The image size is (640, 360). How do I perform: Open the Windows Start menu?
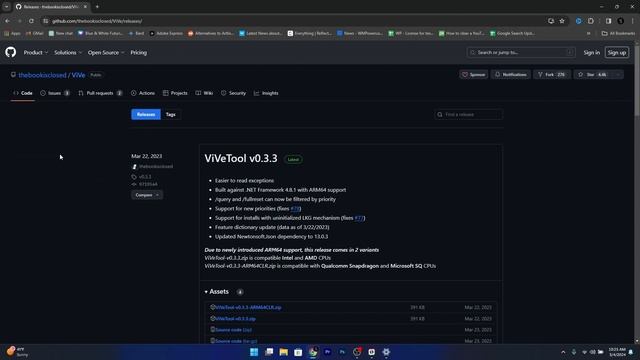coord(254,352)
